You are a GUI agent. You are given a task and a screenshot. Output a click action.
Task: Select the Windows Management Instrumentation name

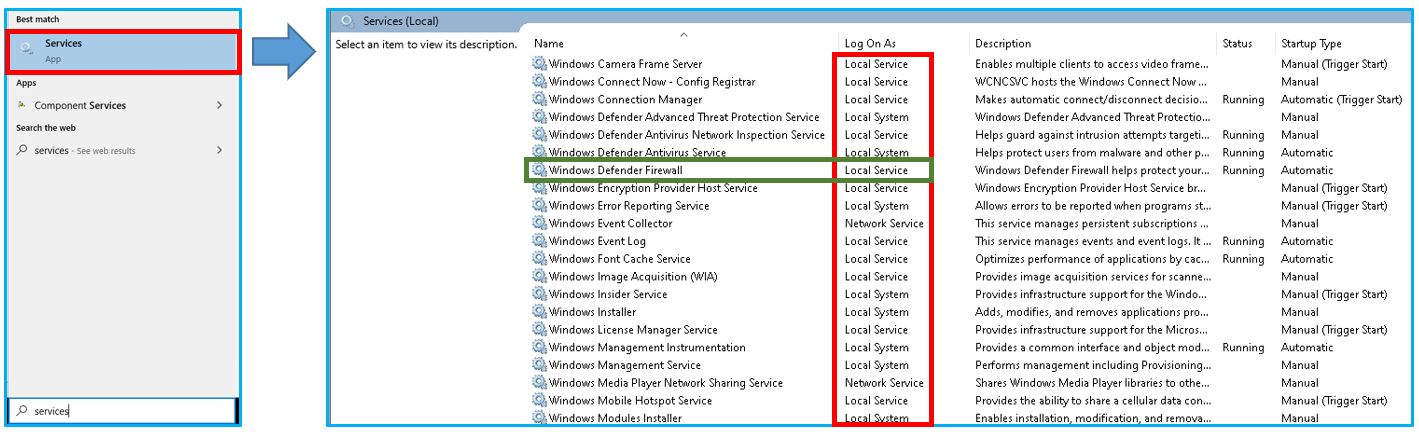tap(647, 348)
